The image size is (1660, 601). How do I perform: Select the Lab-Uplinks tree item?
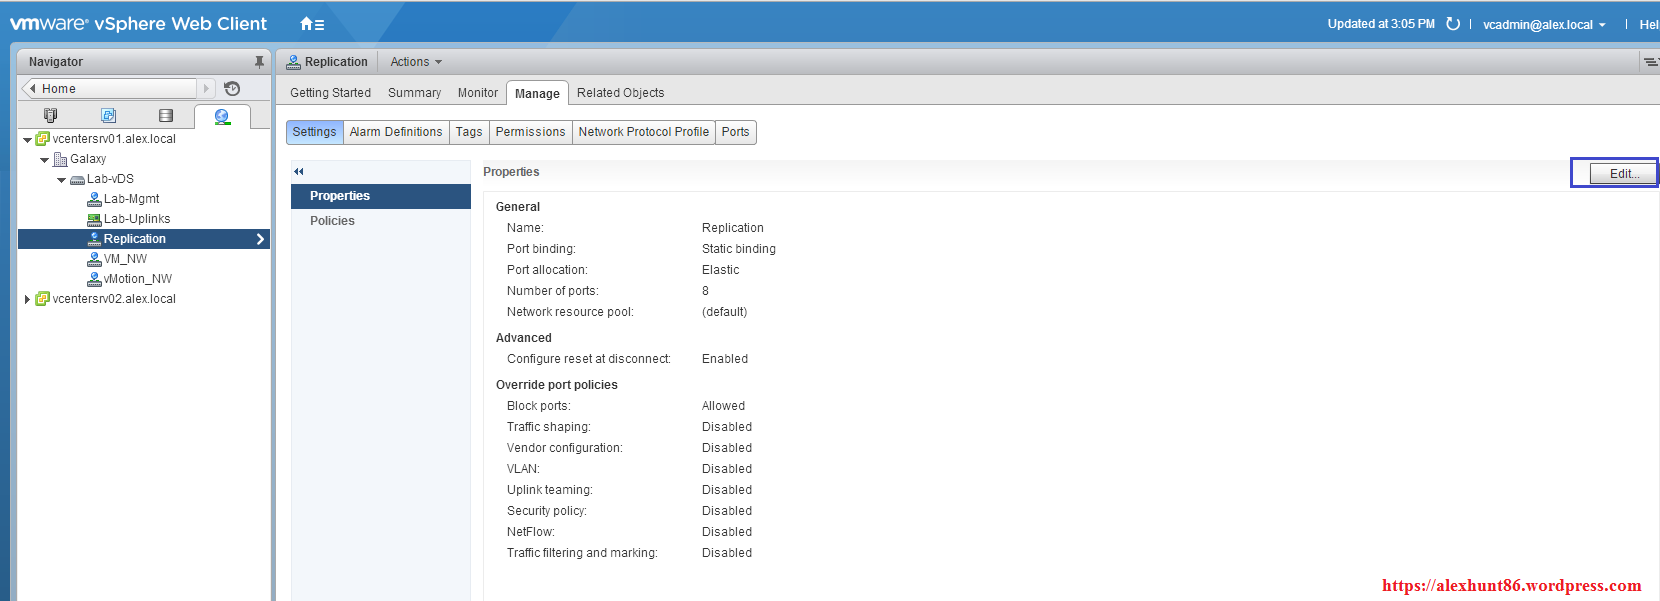[x=136, y=219]
